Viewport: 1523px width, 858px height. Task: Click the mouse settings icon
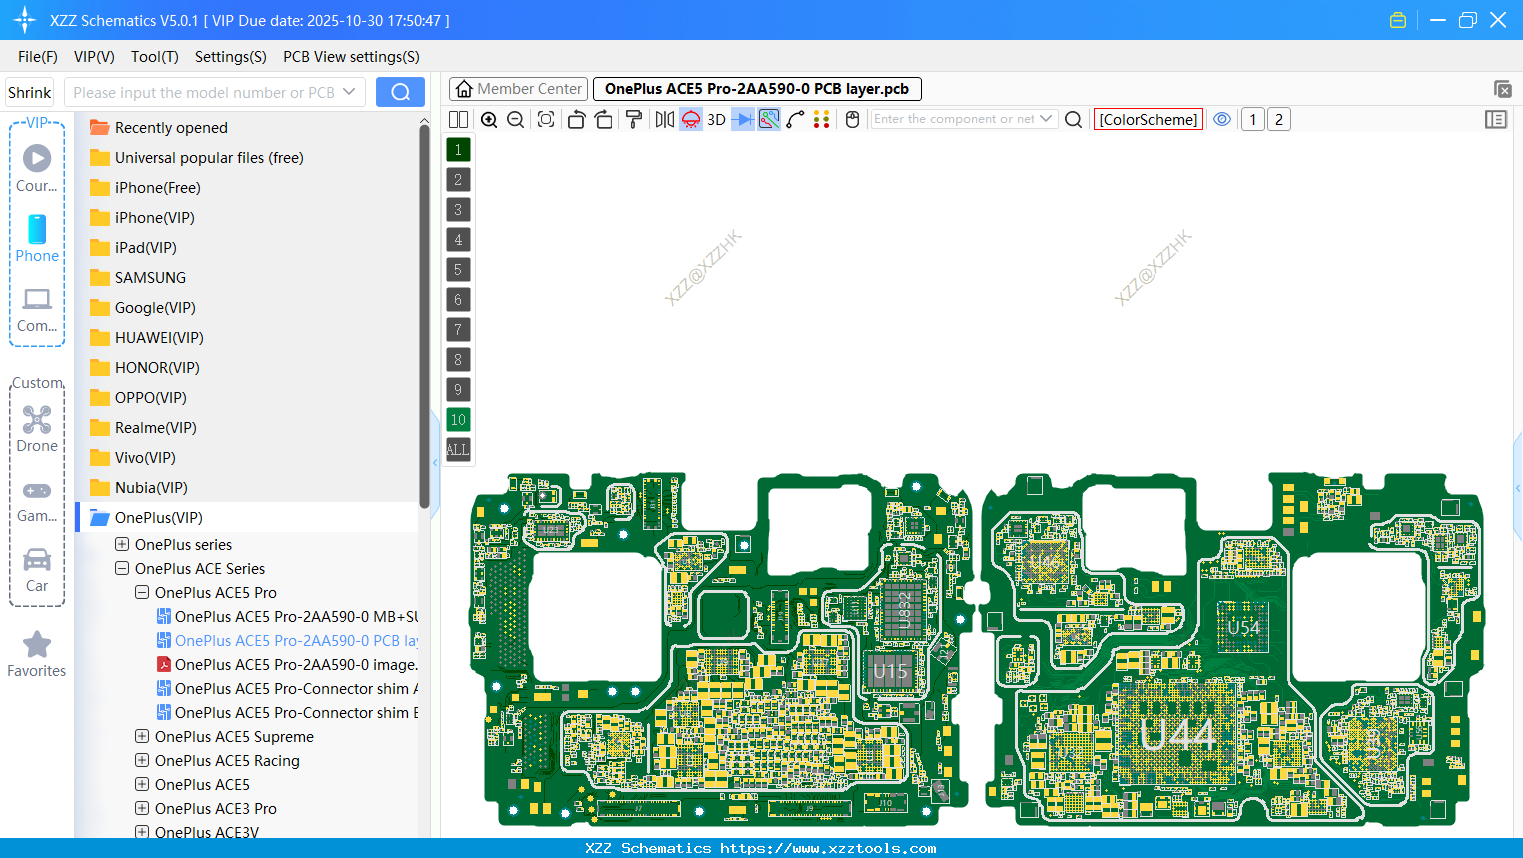(852, 119)
